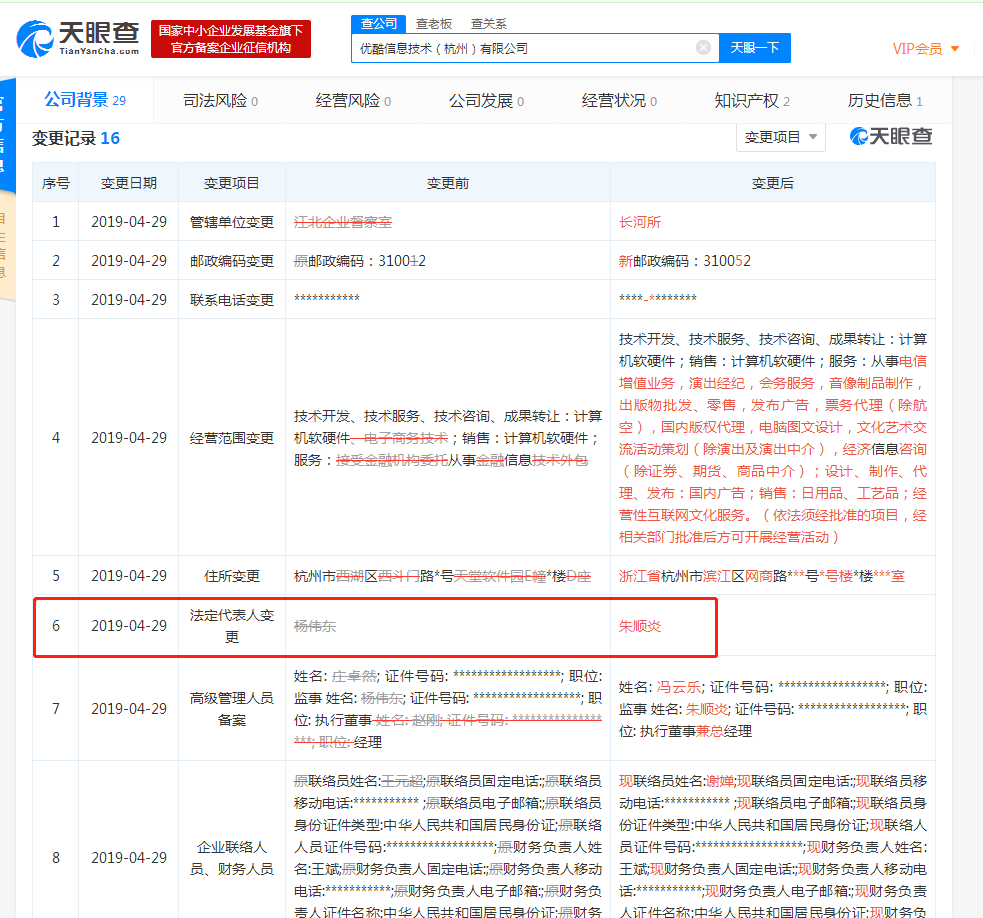This screenshot has height=918, width=983.
Task: Click the 变更记录 16 heading
Action: tap(76, 138)
